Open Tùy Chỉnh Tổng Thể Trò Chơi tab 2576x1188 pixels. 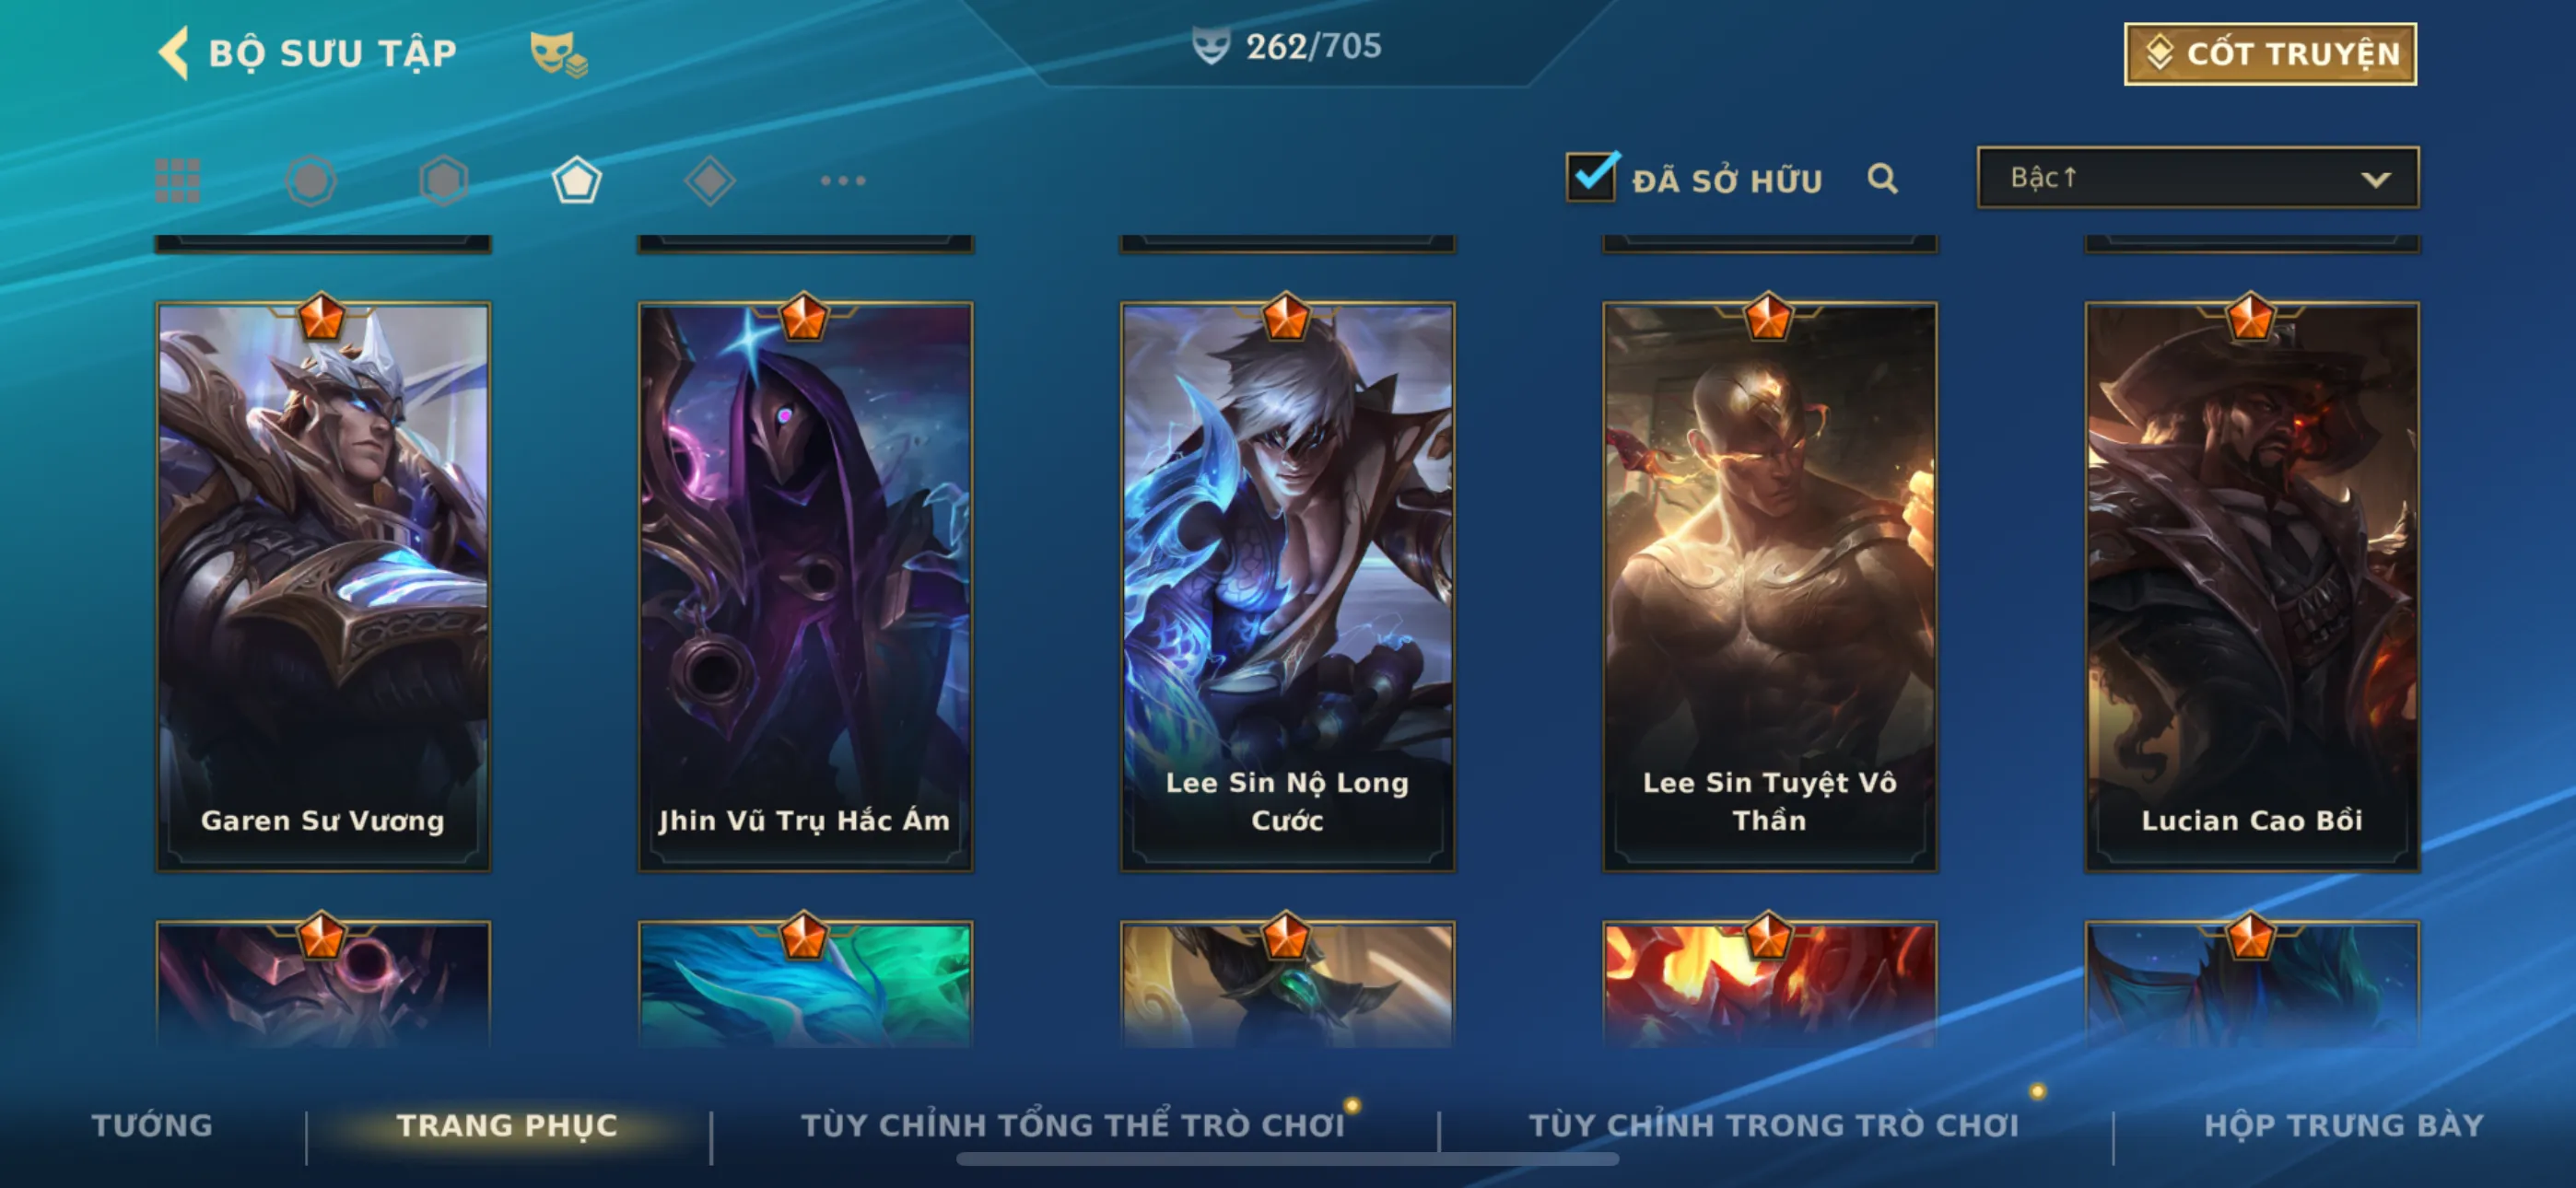tap(1073, 1126)
